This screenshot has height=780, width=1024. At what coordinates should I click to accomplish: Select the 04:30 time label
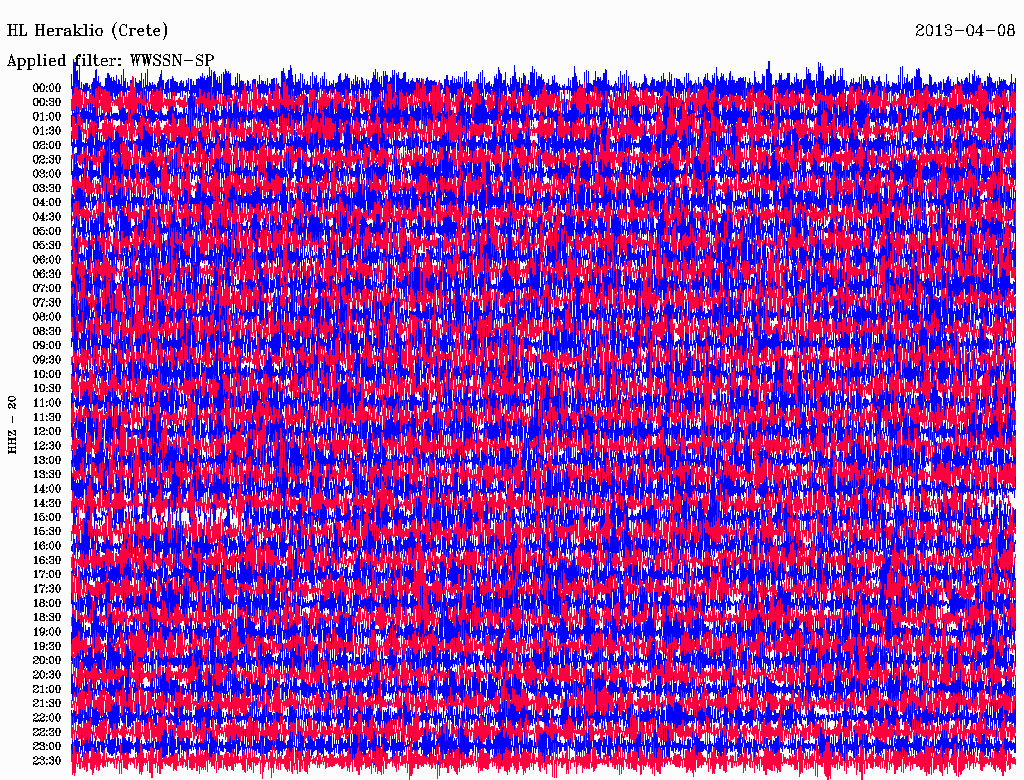pyautogui.click(x=46, y=216)
